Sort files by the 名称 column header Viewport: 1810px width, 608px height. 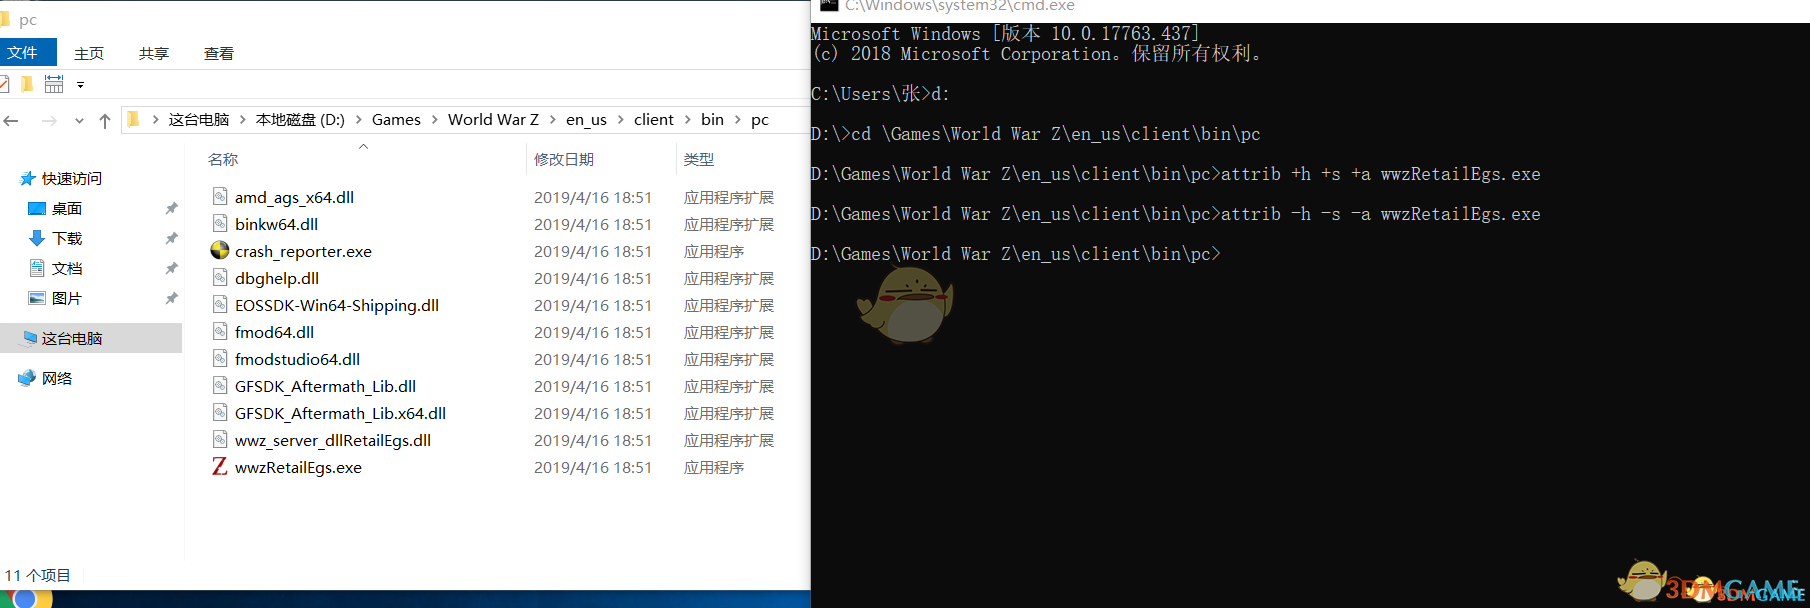[x=223, y=159]
